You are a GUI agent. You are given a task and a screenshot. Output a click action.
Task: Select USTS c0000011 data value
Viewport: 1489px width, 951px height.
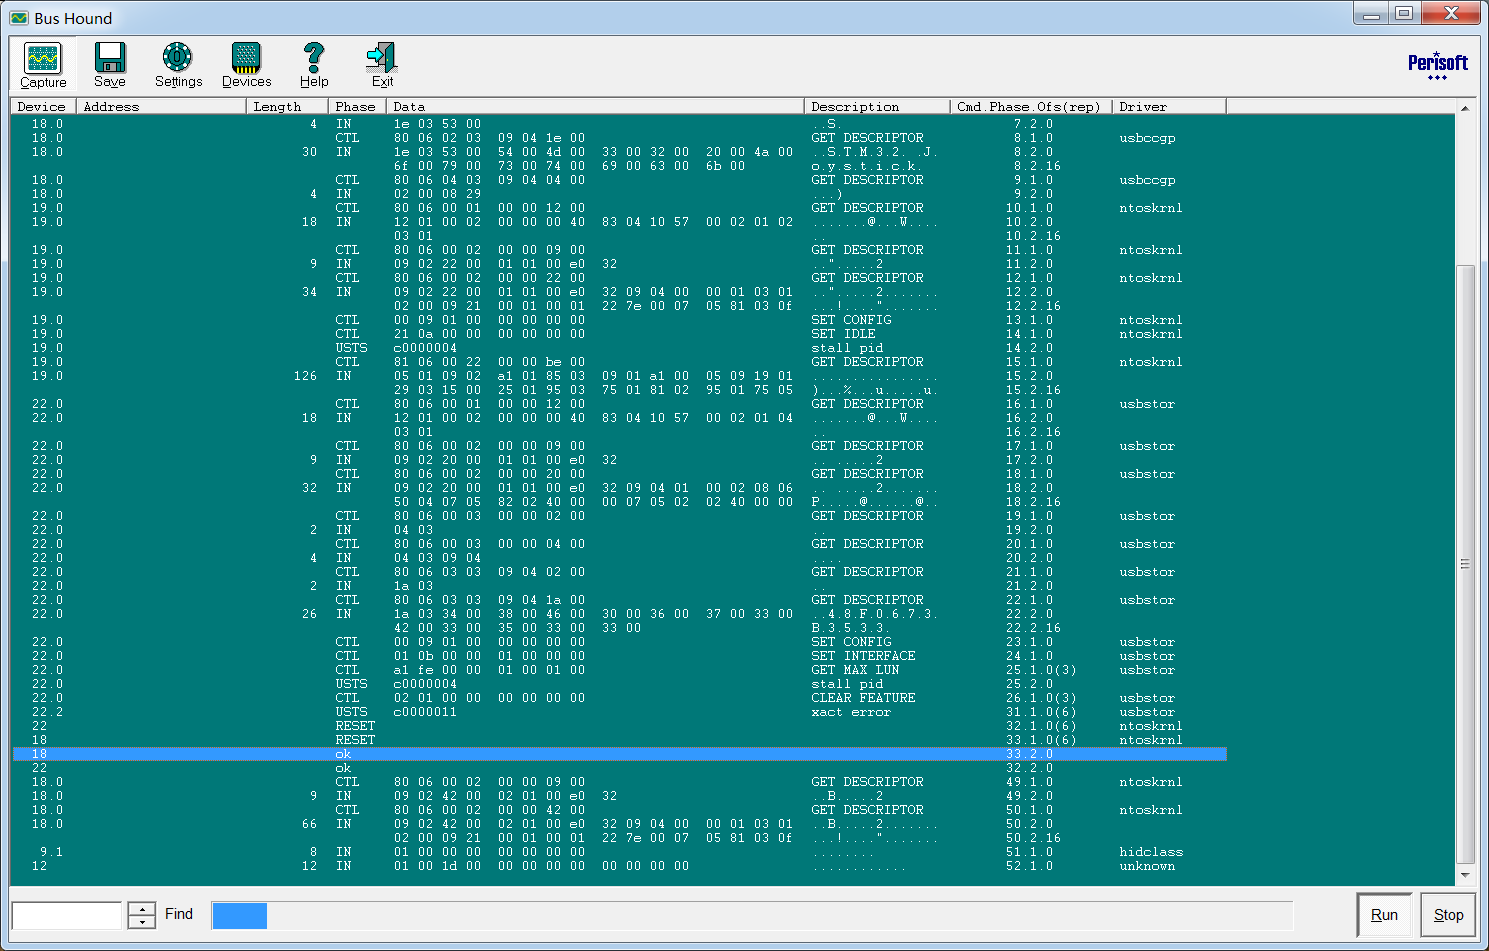click(x=425, y=712)
